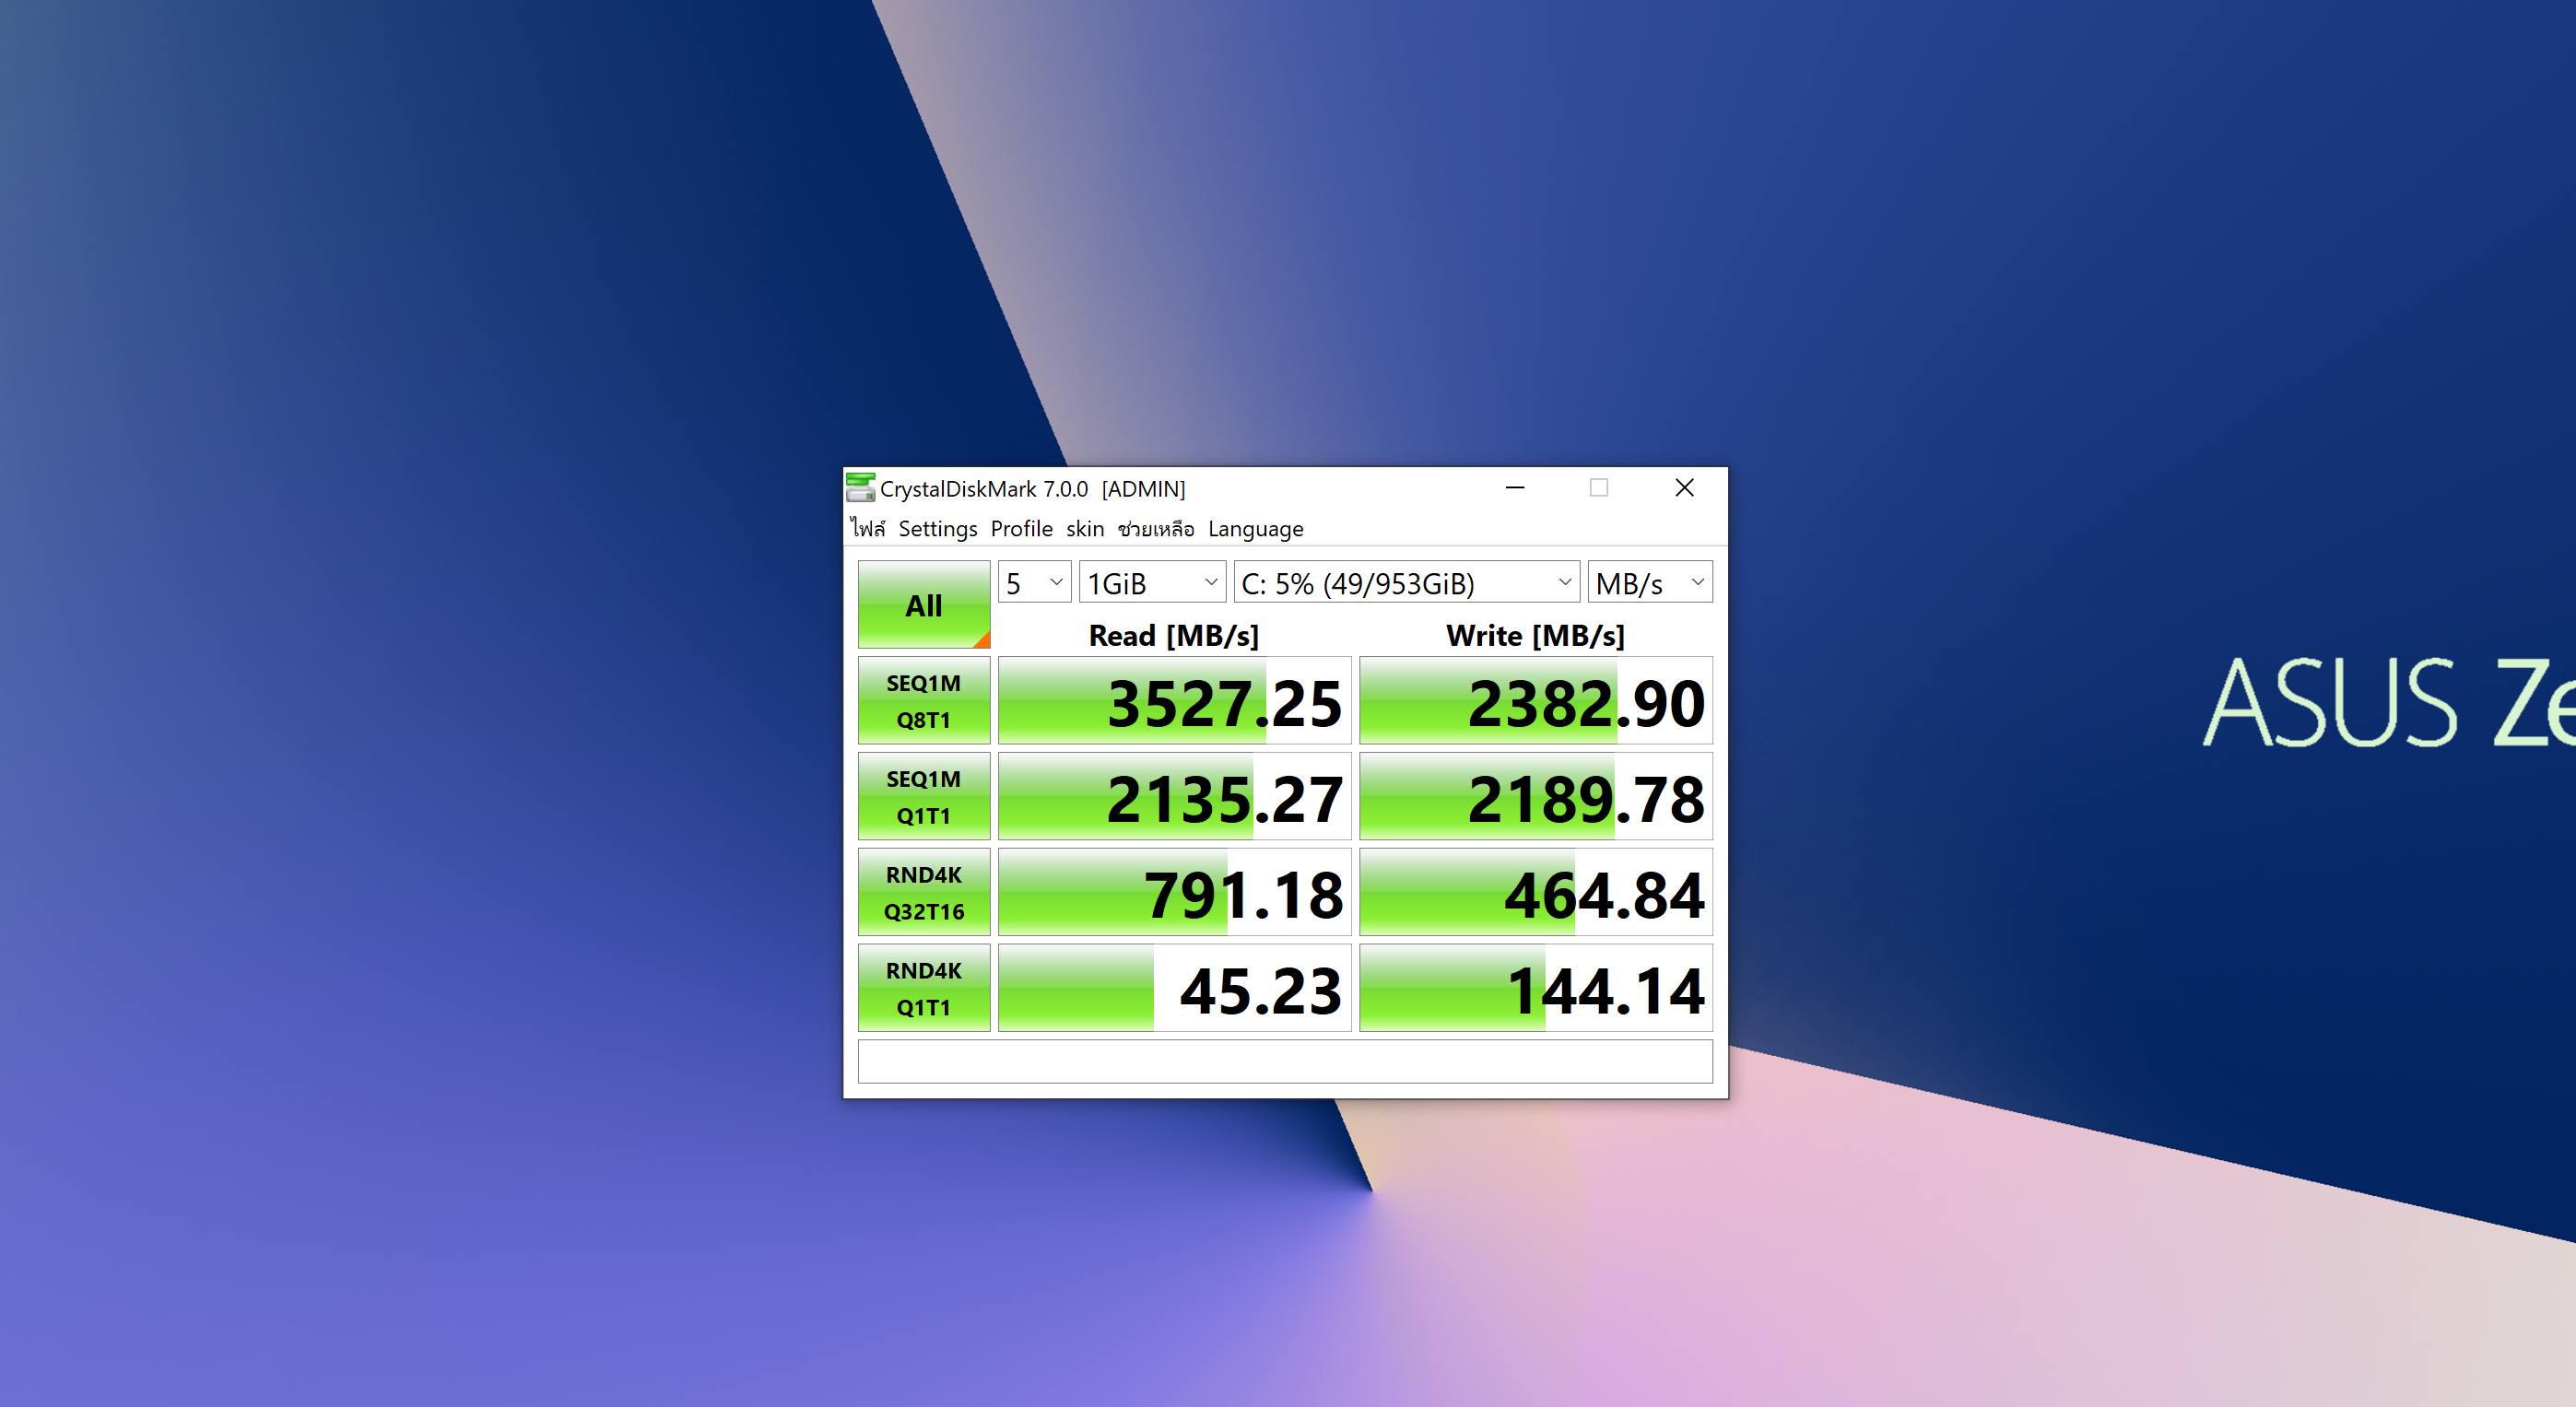Run all benchmarks with All button

click(x=924, y=604)
